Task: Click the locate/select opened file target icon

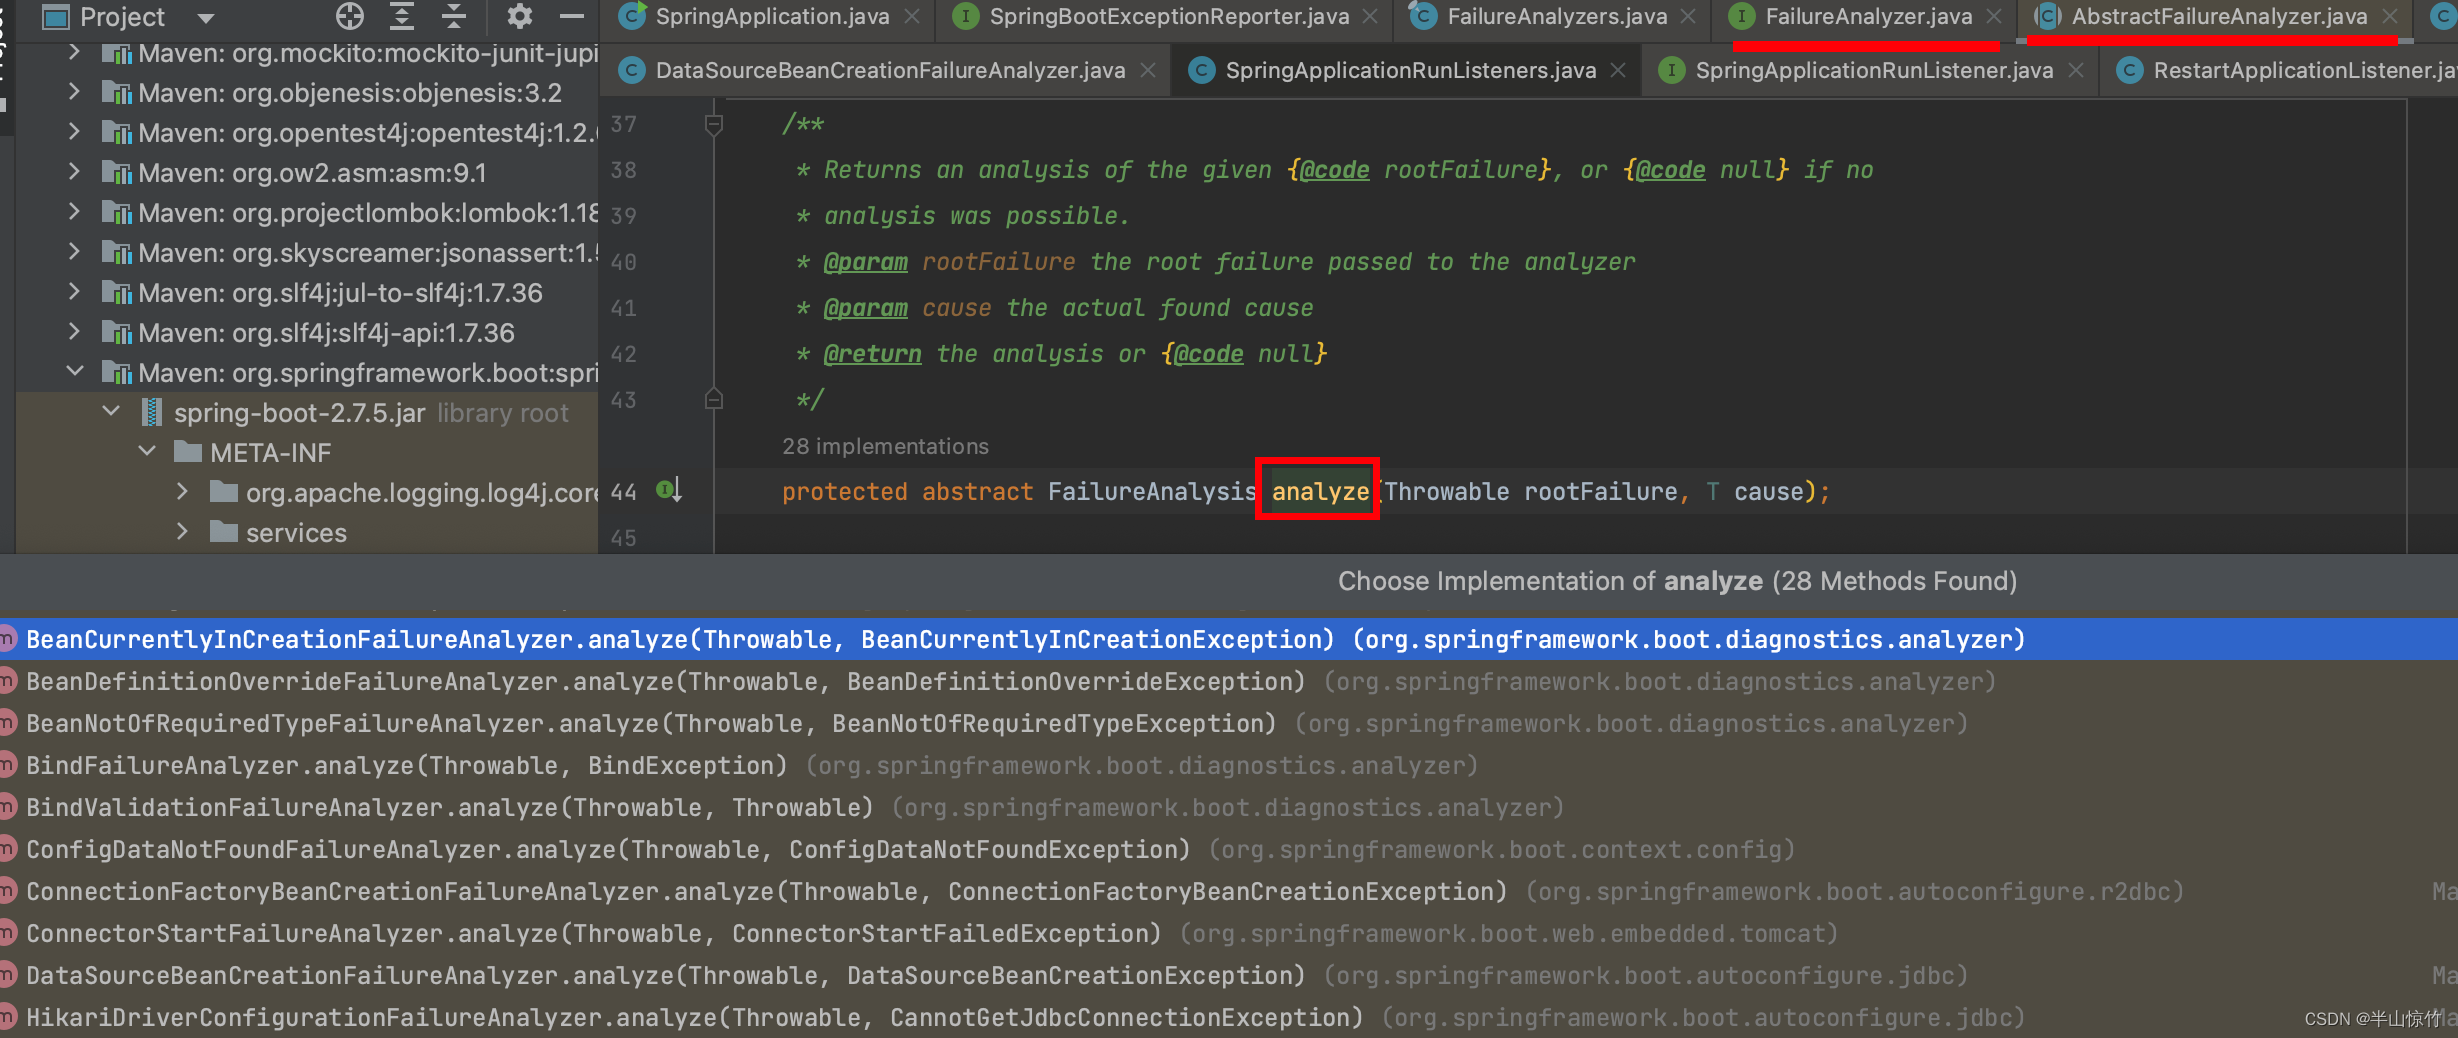Action: 350,16
